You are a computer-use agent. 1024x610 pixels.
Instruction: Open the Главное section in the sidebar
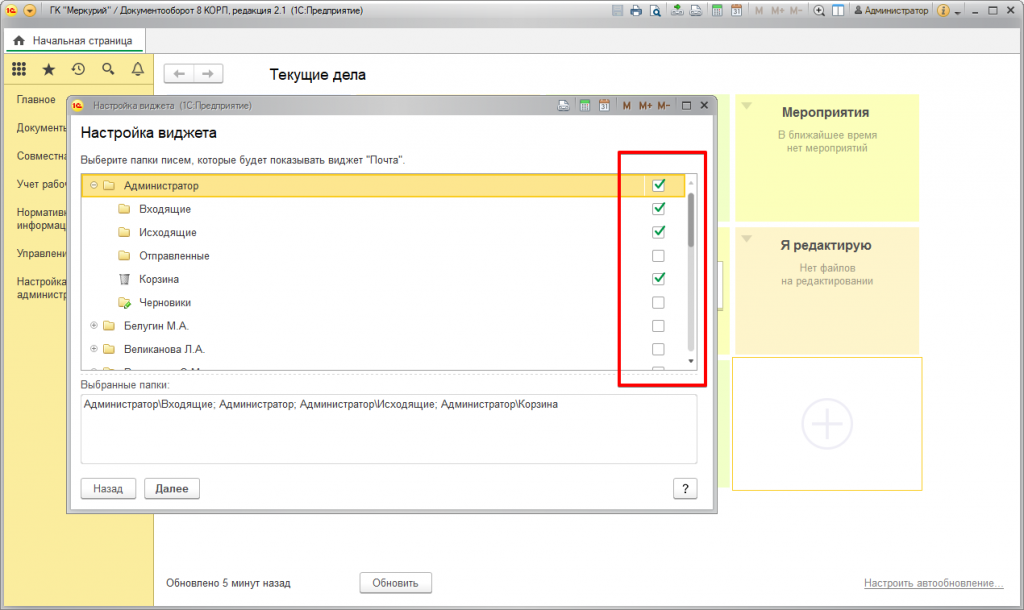[36, 100]
